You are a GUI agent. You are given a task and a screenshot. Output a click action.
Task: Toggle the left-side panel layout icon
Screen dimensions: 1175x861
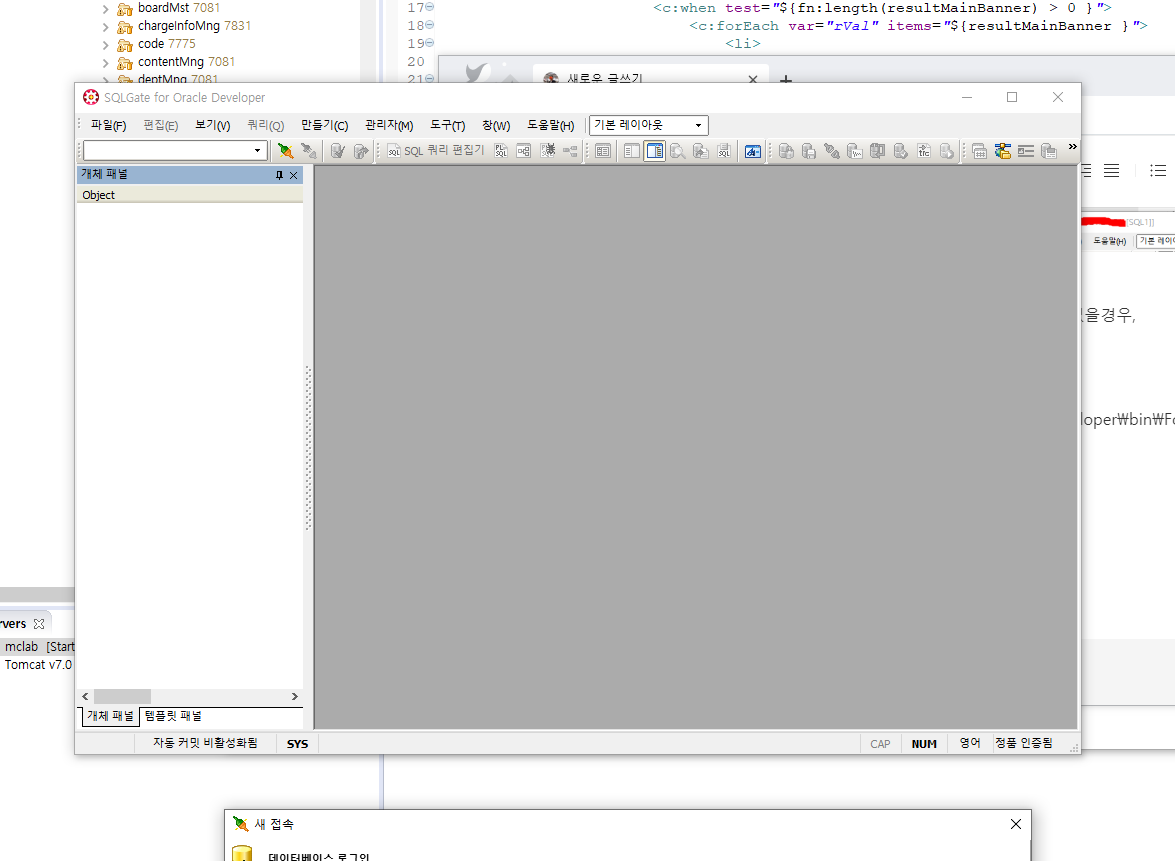pyautogui.click(x=632, y=151)
